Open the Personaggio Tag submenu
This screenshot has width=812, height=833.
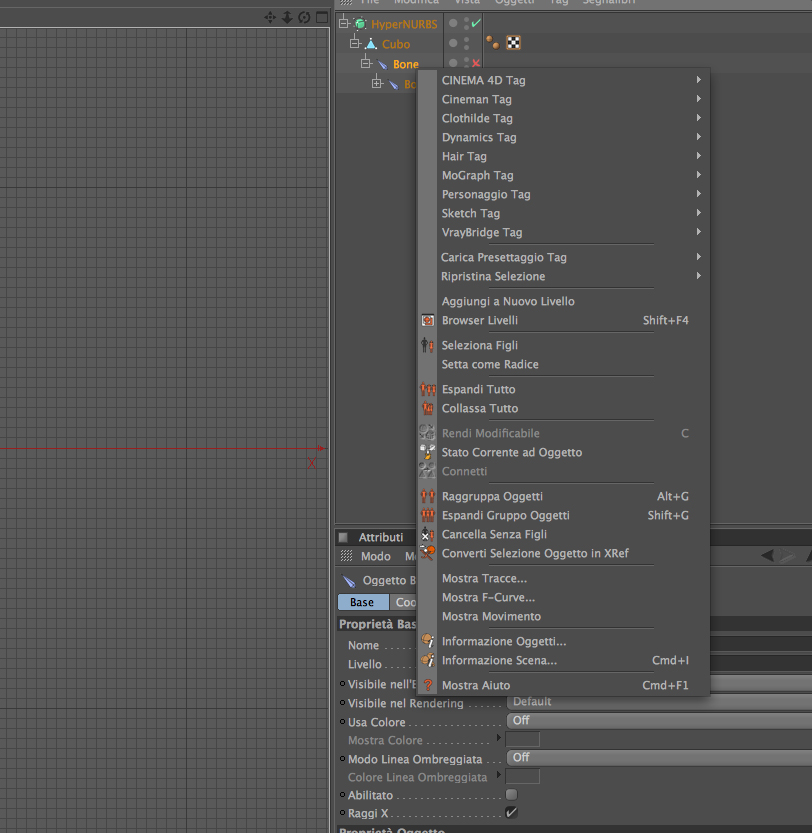(563, 194)
